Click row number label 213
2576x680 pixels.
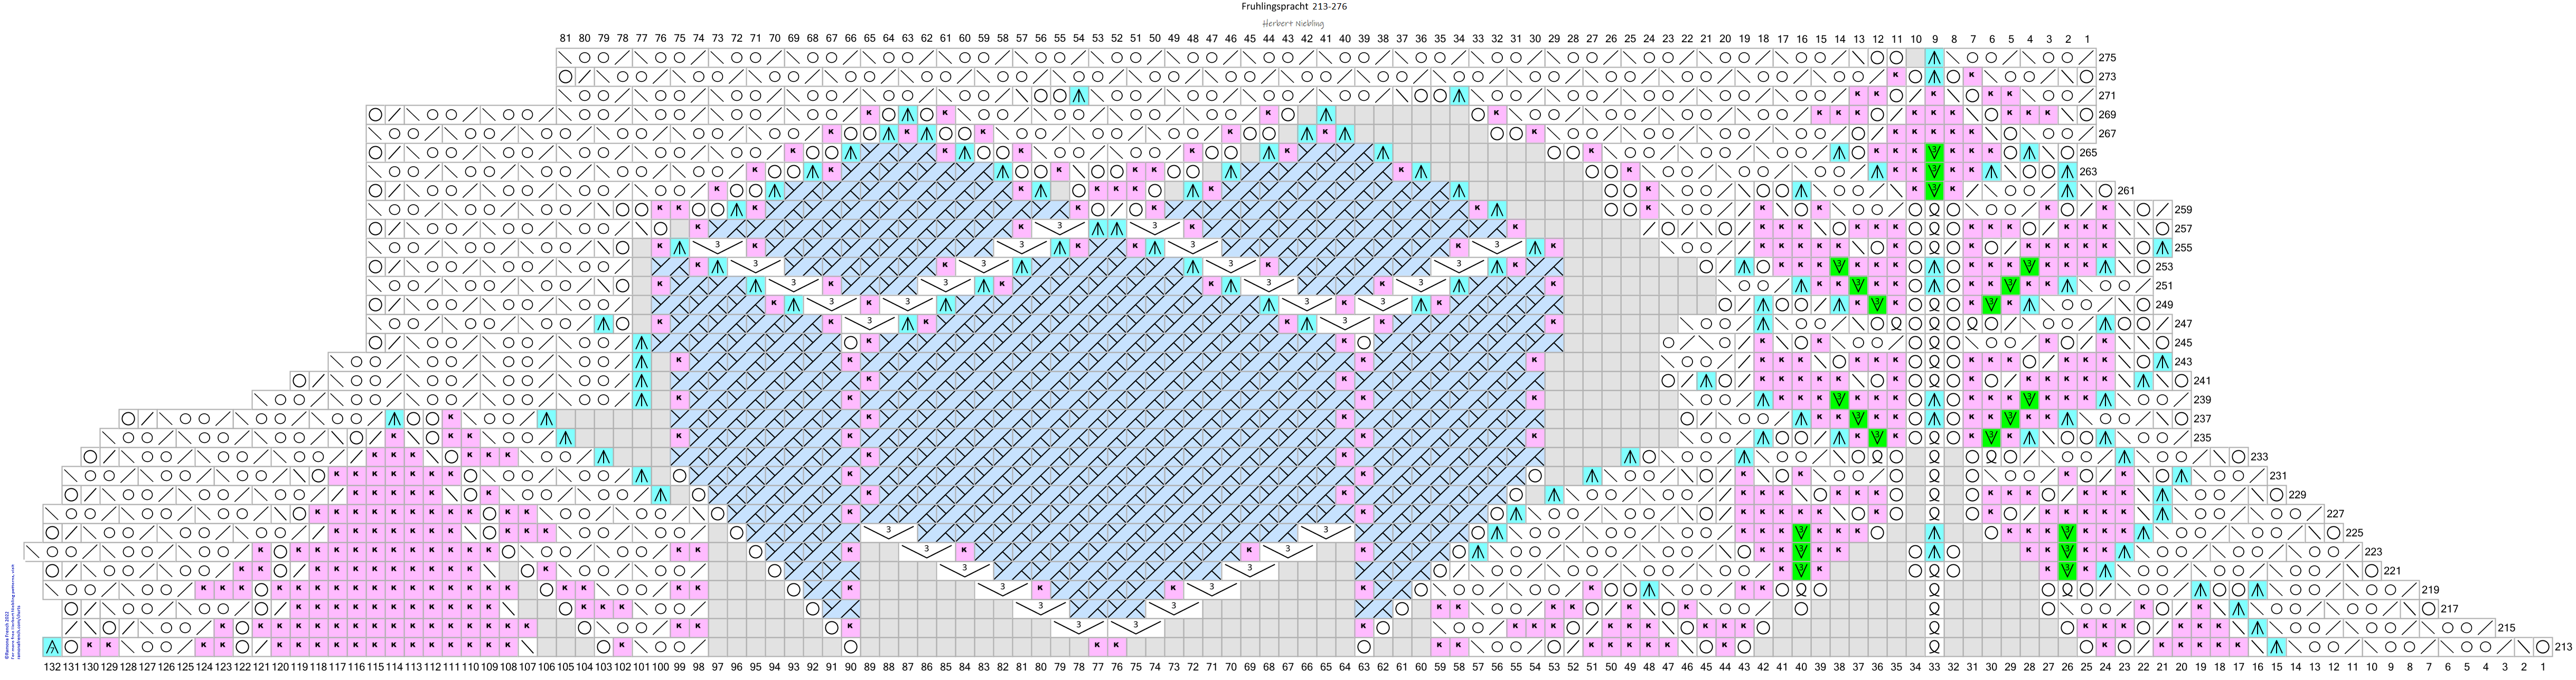click(2563, 647)
